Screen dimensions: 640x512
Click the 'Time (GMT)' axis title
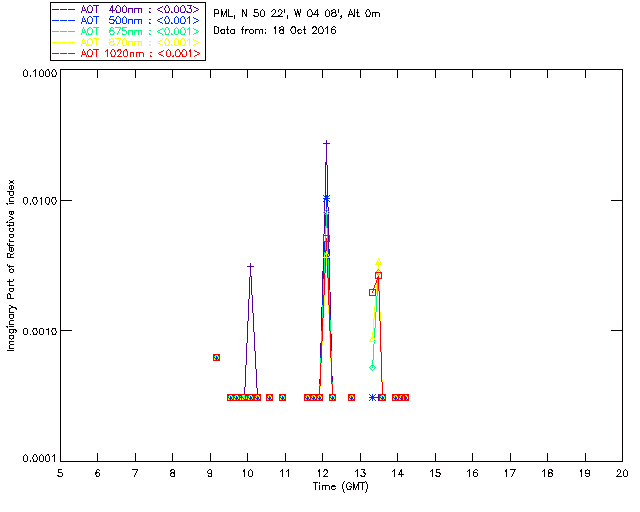340,487
